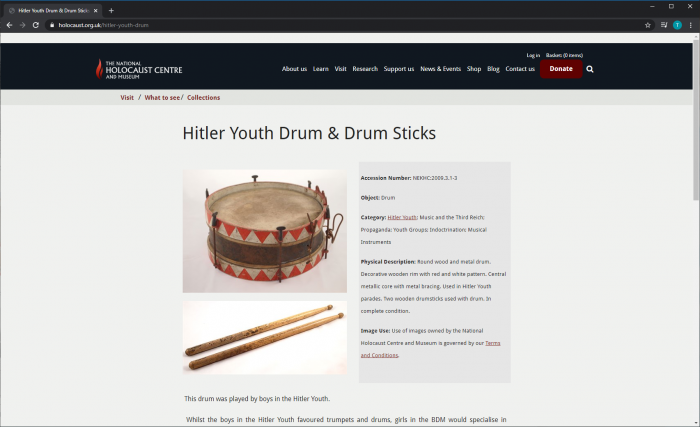
Task: Open the browser profile avatar icon
Action: pyautogui.click(x=677, y=25)
